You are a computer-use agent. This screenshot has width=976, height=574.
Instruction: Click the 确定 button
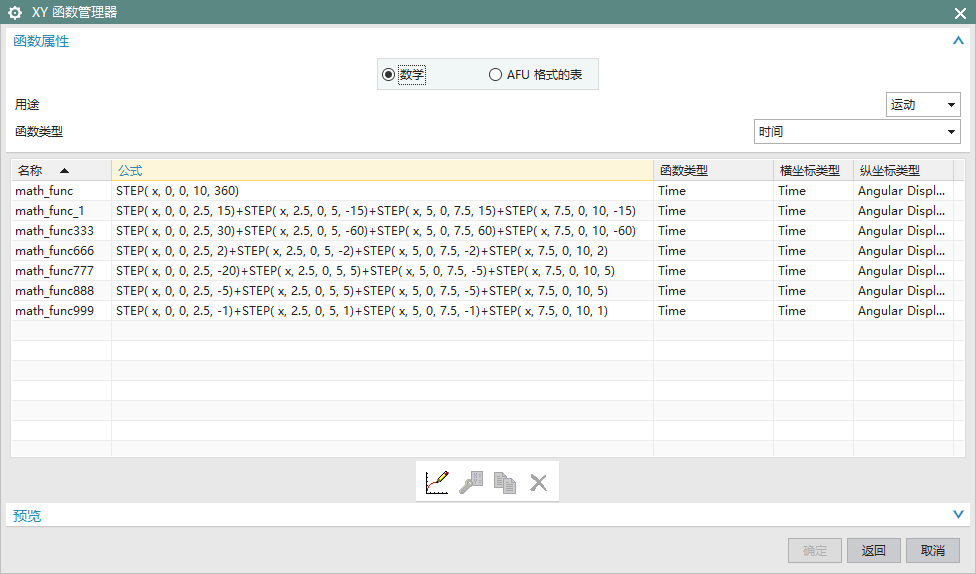(815, 550)
